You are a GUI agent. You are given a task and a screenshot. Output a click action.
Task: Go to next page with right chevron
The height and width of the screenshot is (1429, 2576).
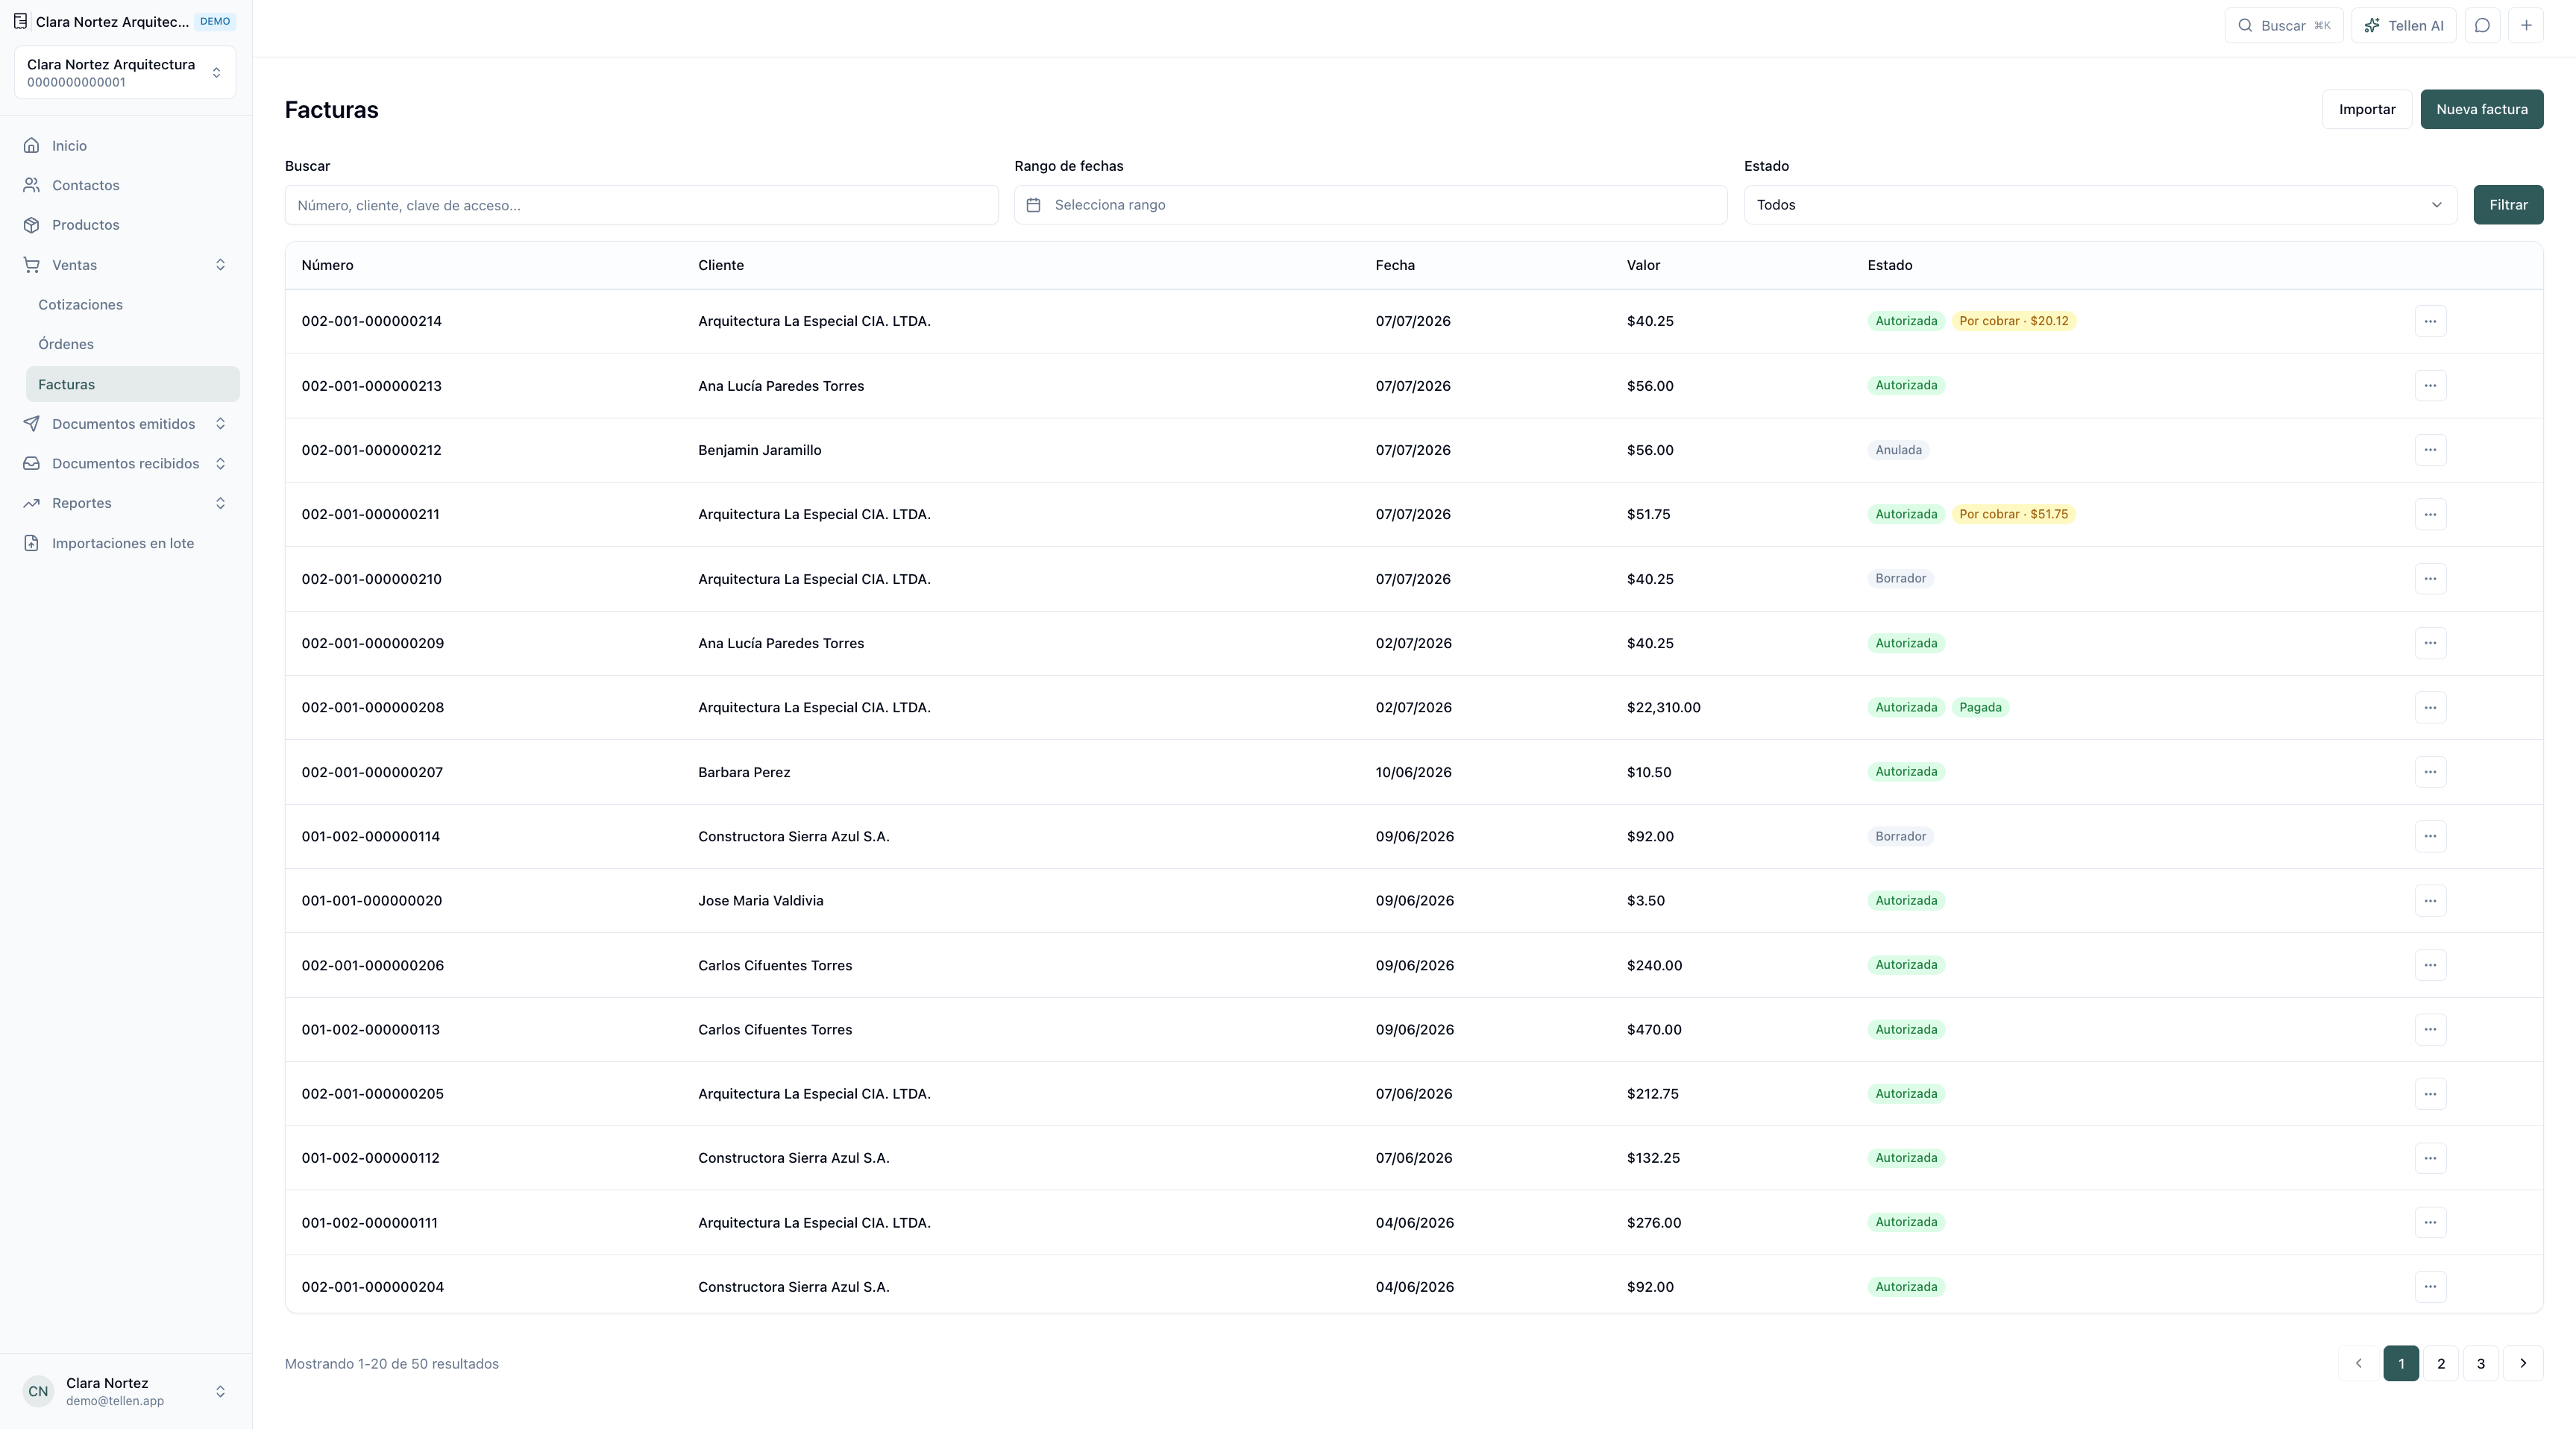click(x=2523, y=1364)
